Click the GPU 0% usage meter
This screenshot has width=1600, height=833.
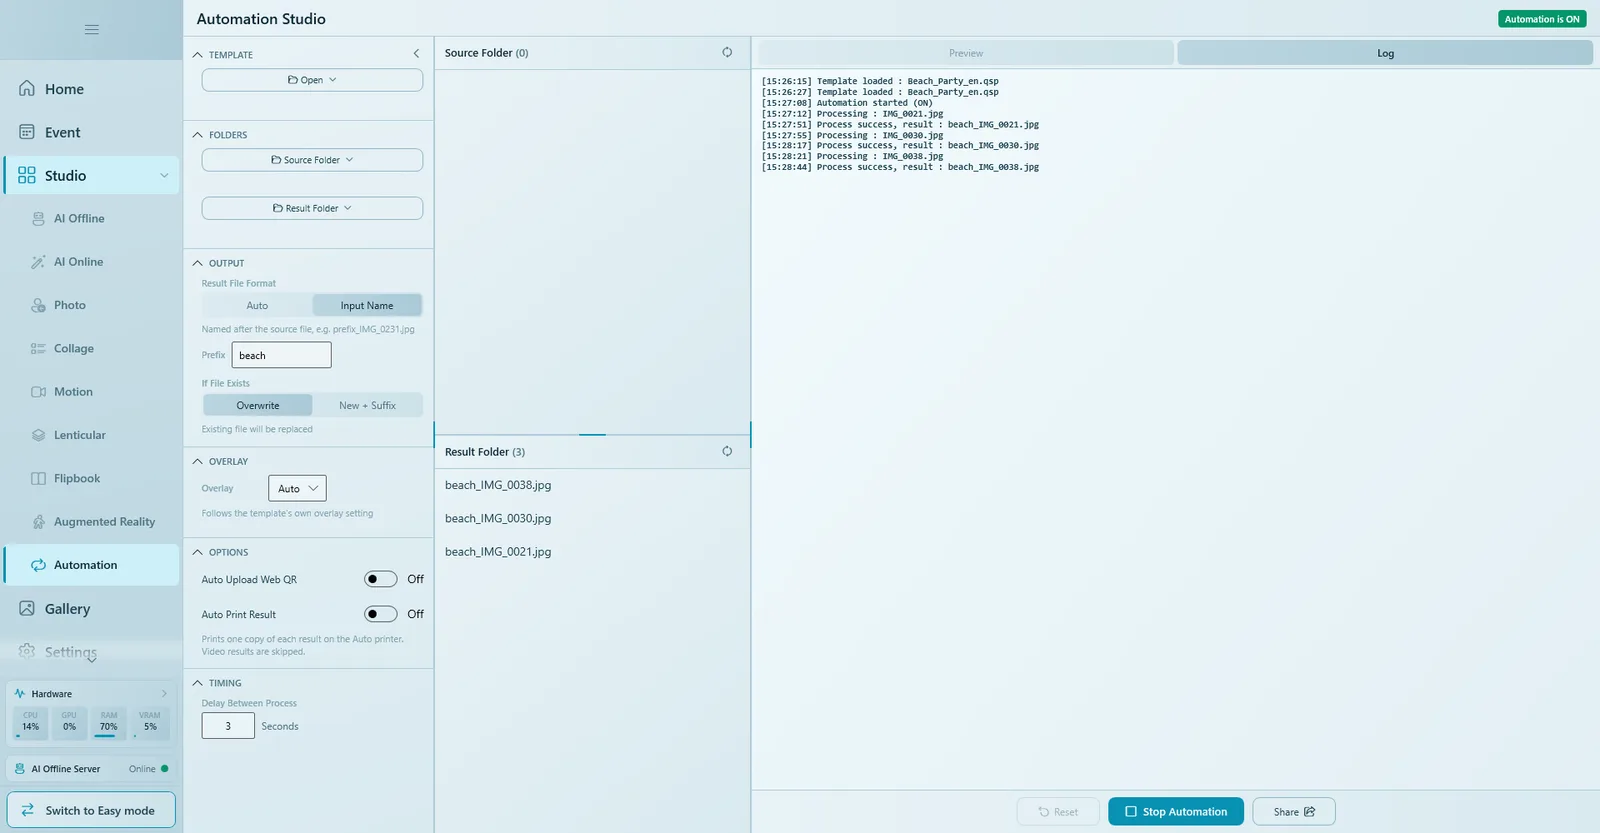click(x=69, y=724)
